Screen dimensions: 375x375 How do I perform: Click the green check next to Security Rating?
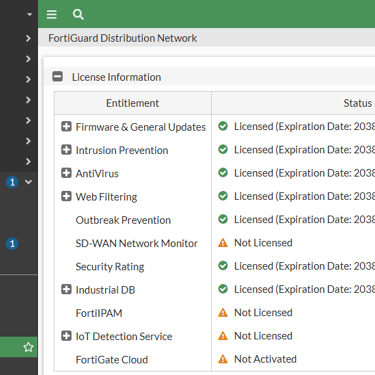point(223,266)
